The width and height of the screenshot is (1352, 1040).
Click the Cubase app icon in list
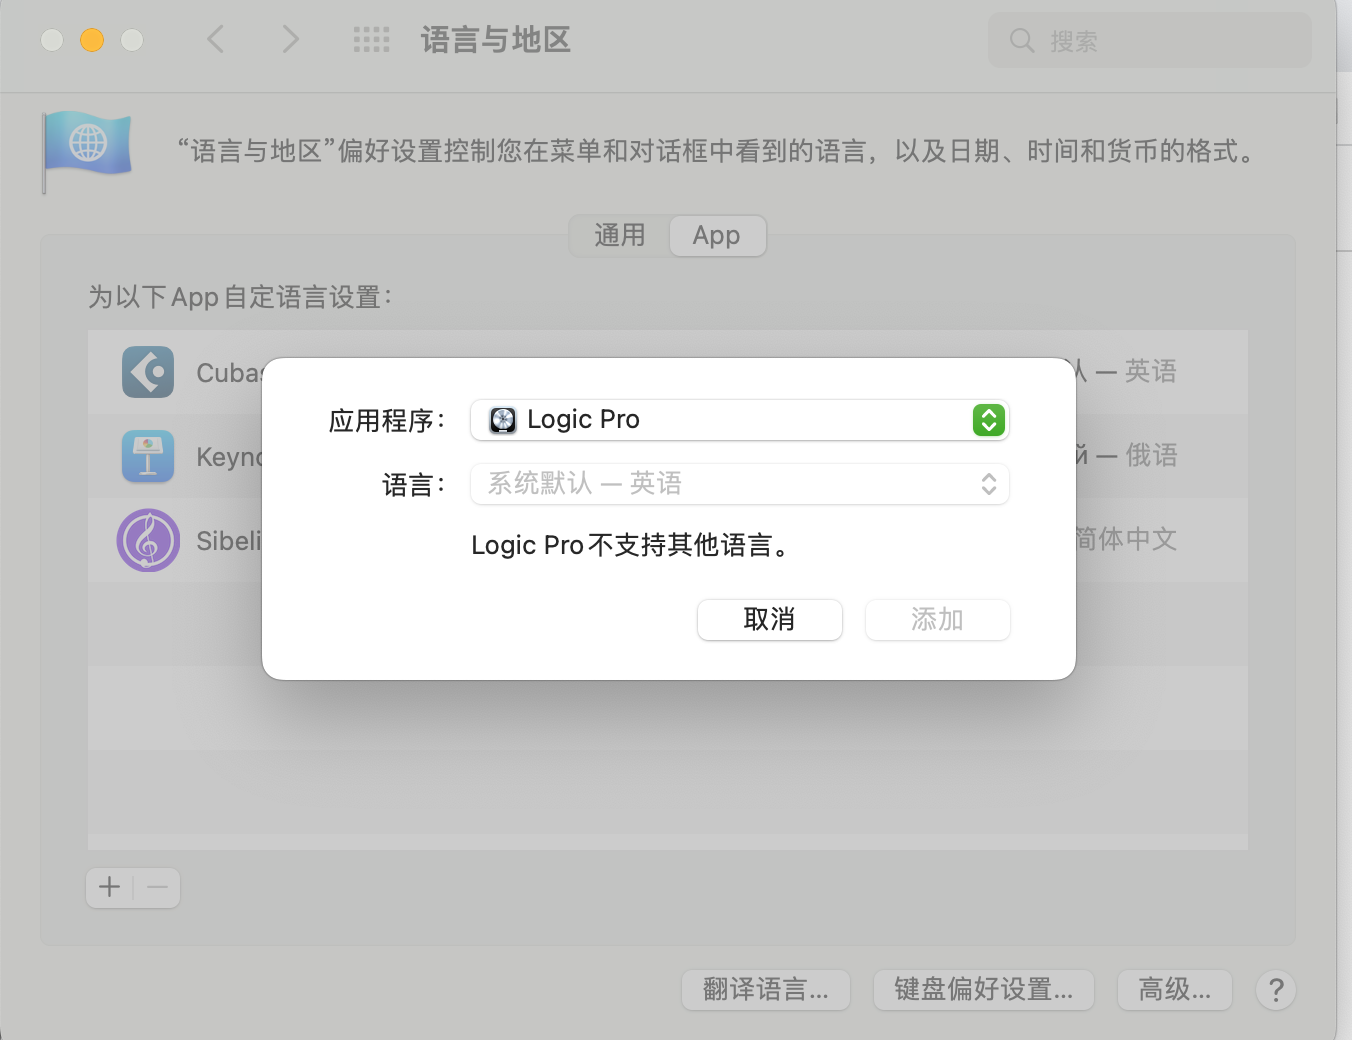click(x=148, y=372)
